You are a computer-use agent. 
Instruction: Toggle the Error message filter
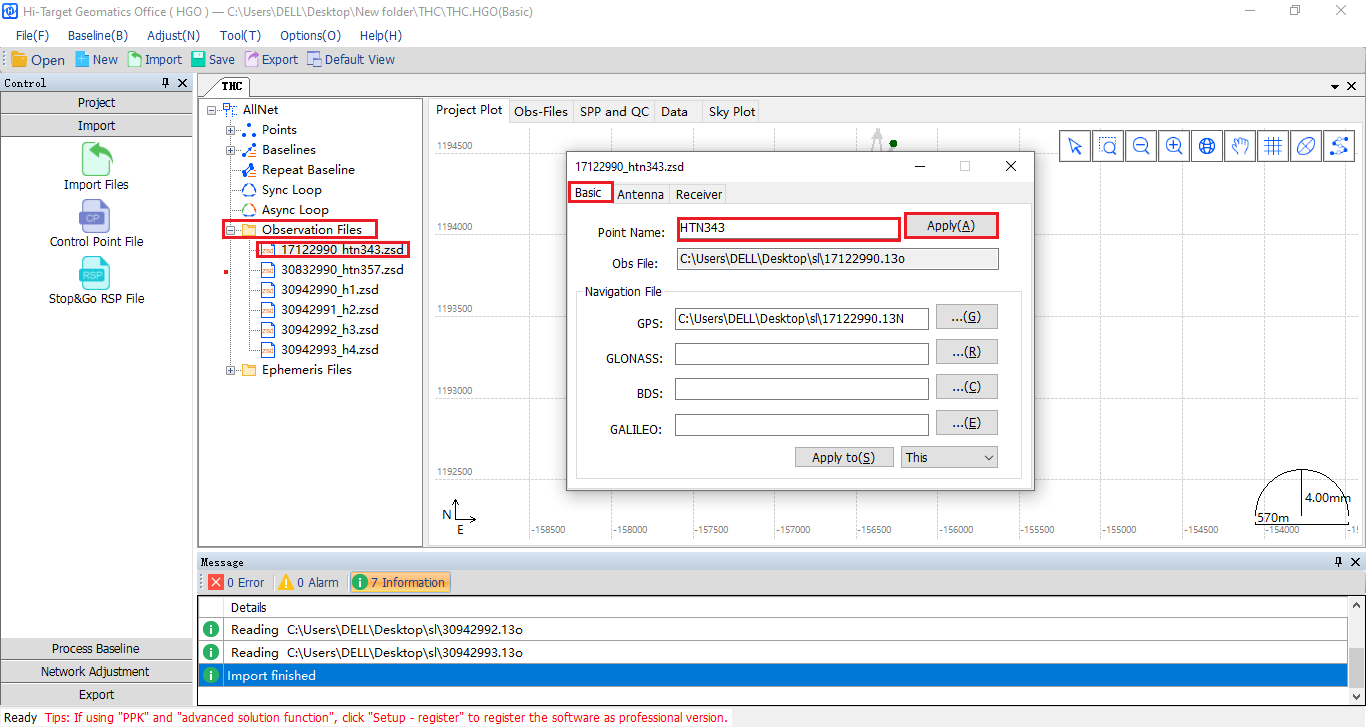pos(237,582)
